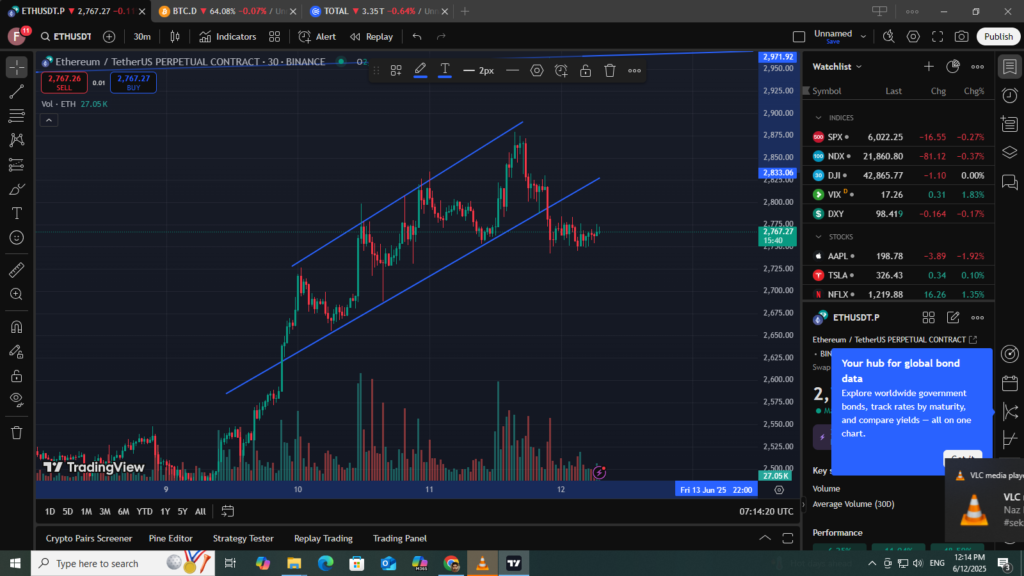Screen dimensions: 1024x576
Task: Toggle lock all drawings in left sidebar
Action: 16,375
